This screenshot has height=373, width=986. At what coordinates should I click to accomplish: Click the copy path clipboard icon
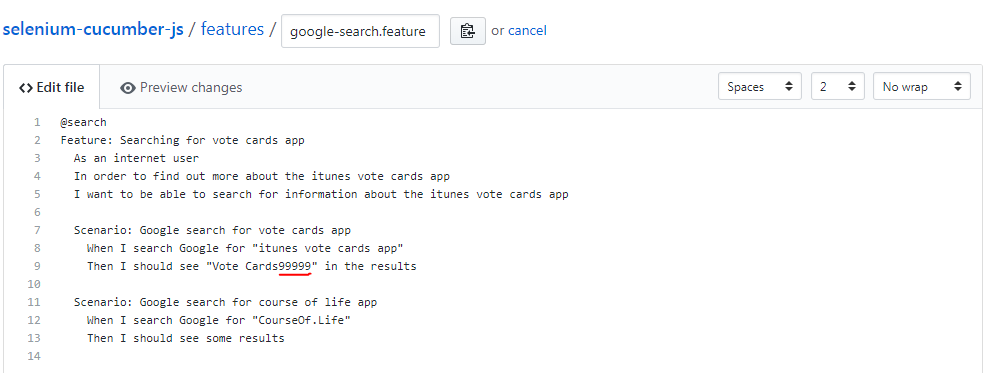[x=467, y=31]
